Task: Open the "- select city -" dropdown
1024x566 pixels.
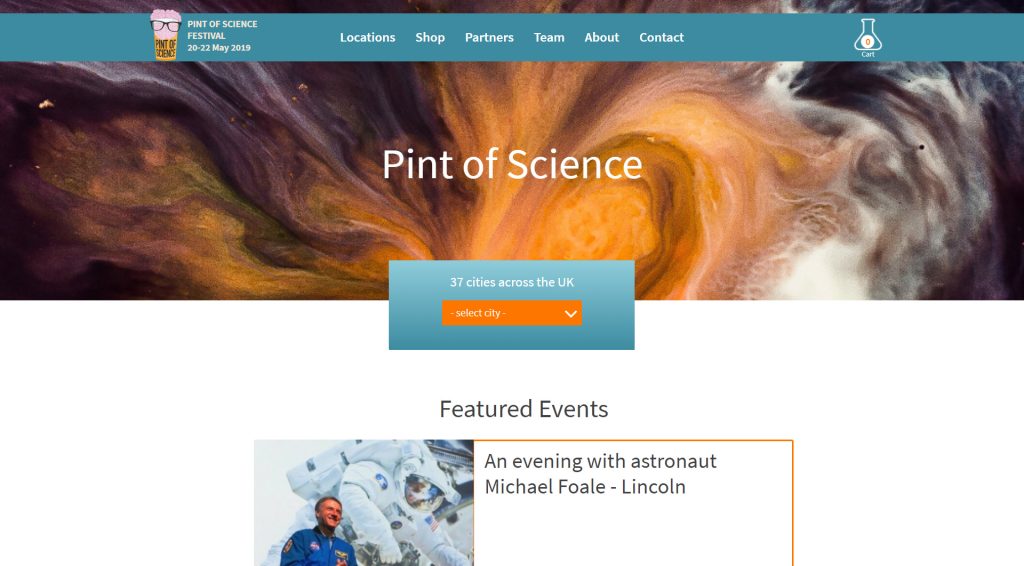Action: click(511, 313)
